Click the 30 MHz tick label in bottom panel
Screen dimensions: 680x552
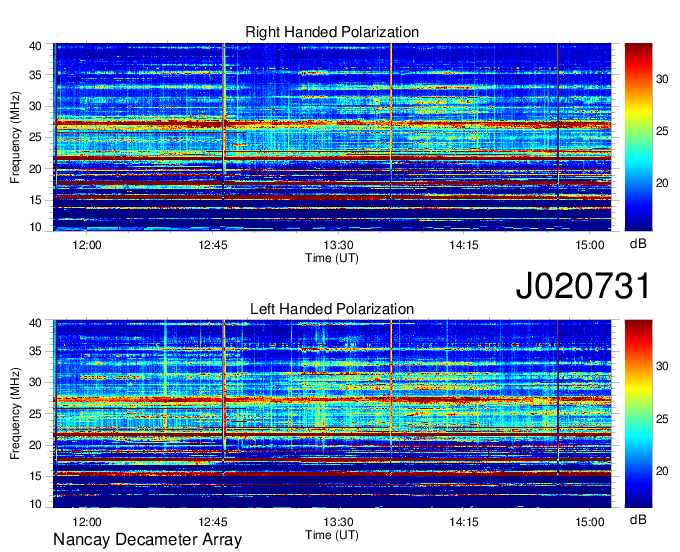coord(36,382)
